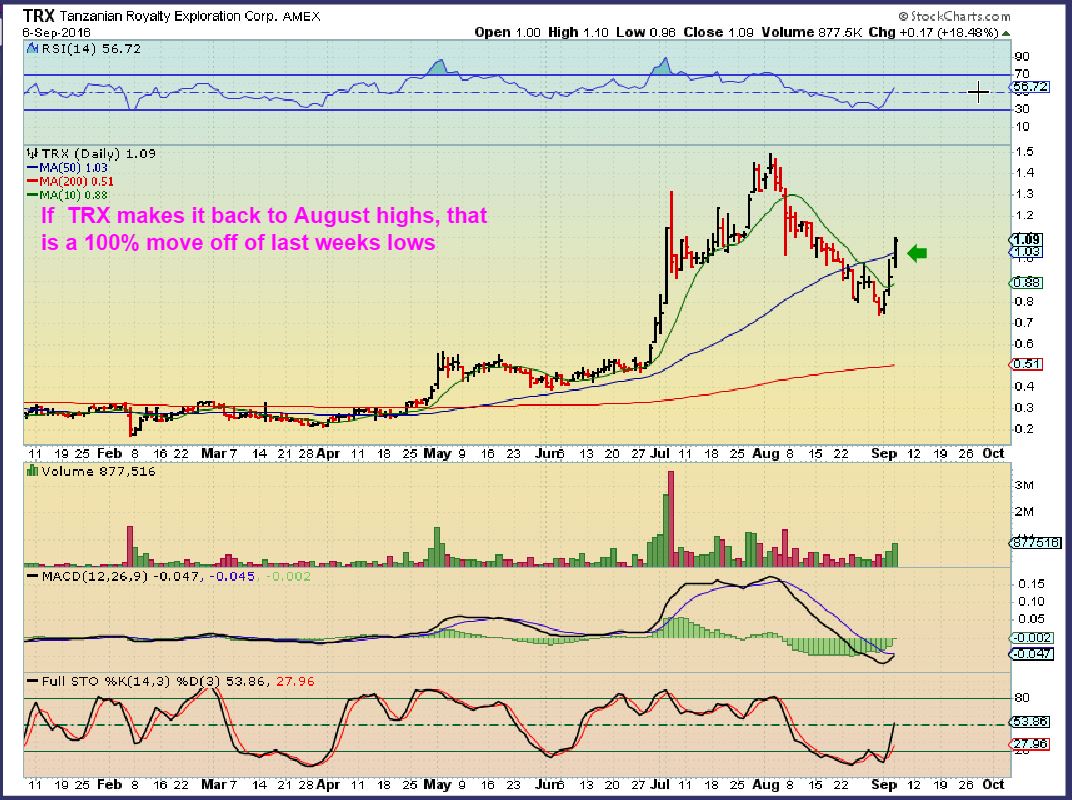Click the 1.5 level on the price axis
Image resolution: width=1072 pixels, height=800 pixels.
[1024, 151]
